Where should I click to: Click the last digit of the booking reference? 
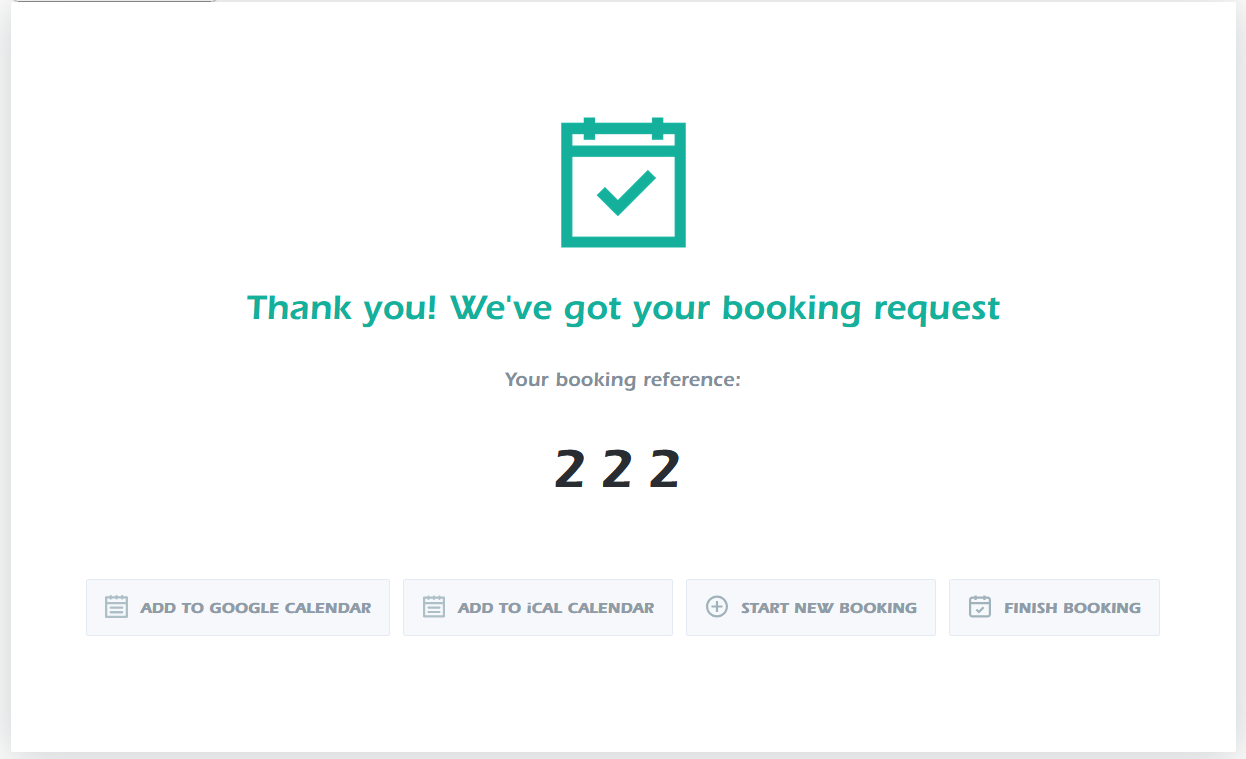pyautogui.click(x=664, y=469)
